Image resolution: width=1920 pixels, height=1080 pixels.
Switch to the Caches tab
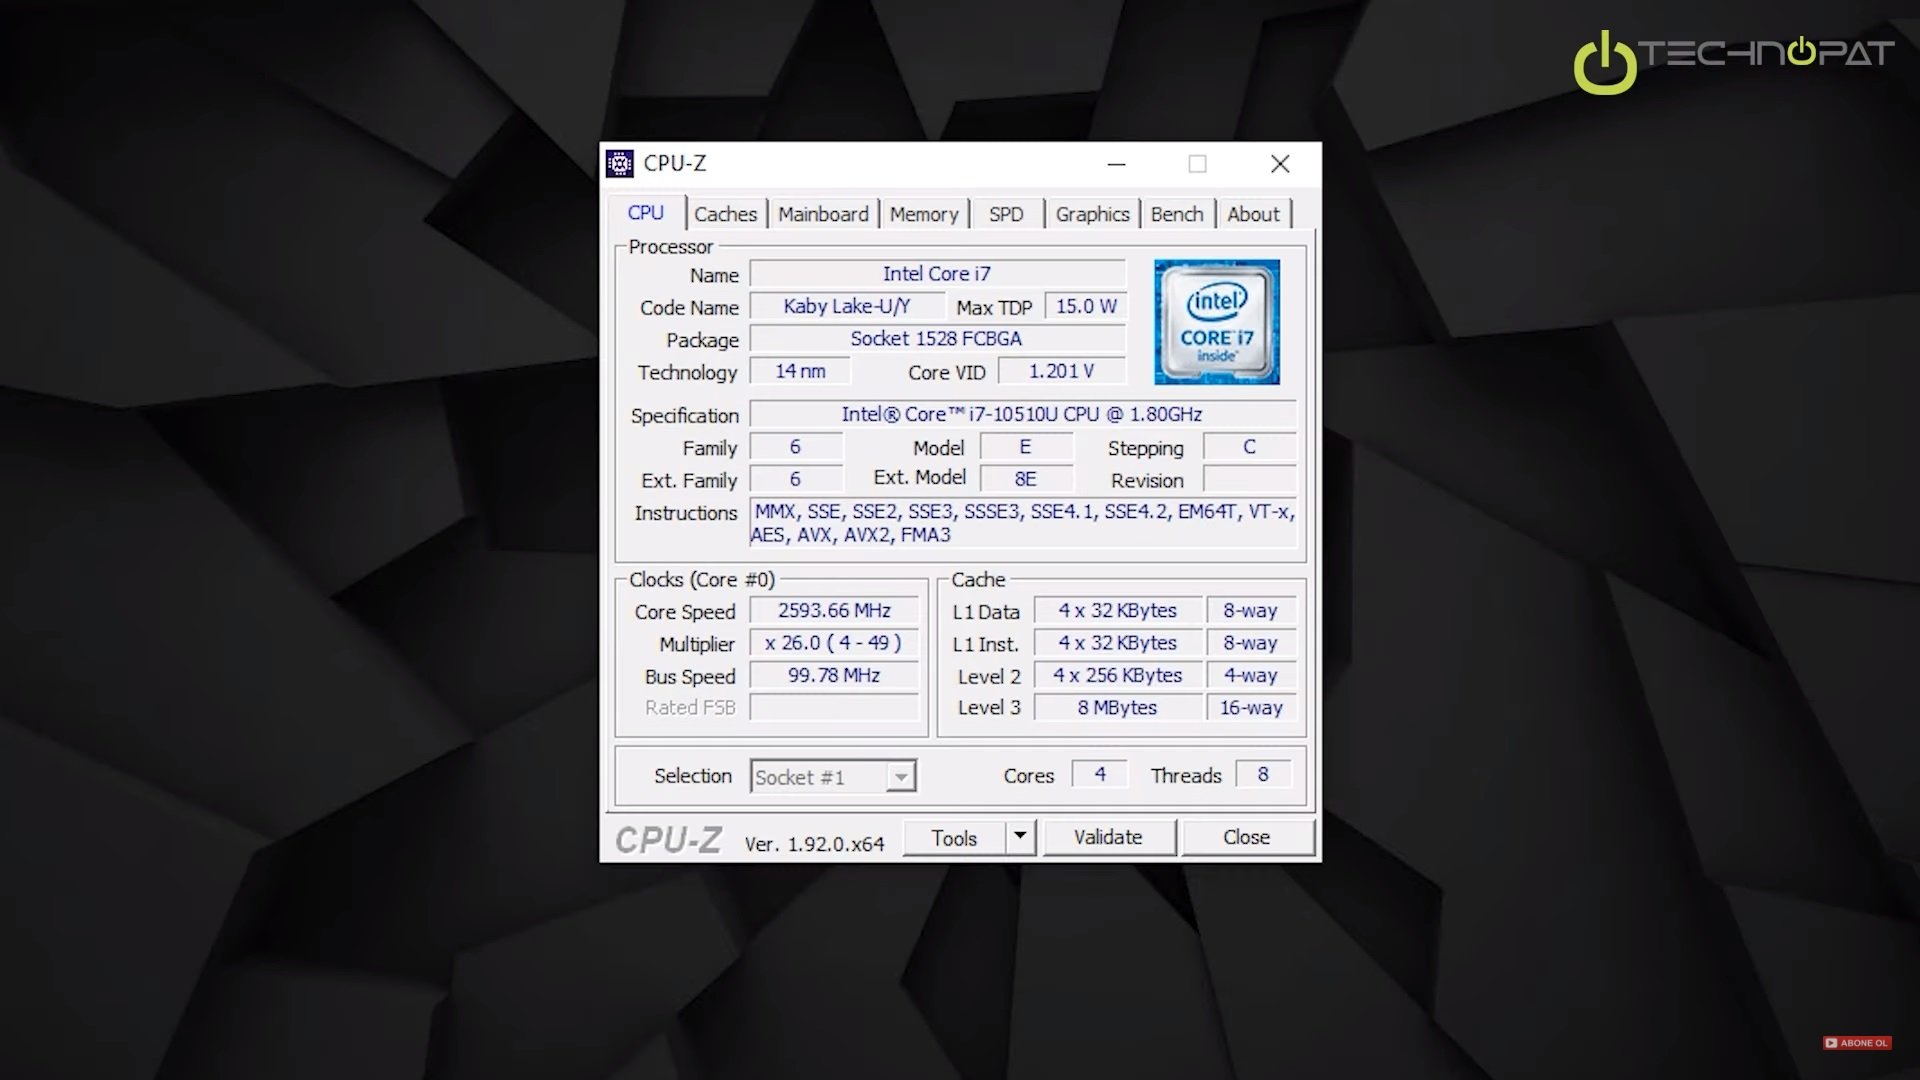pos(725,214)
